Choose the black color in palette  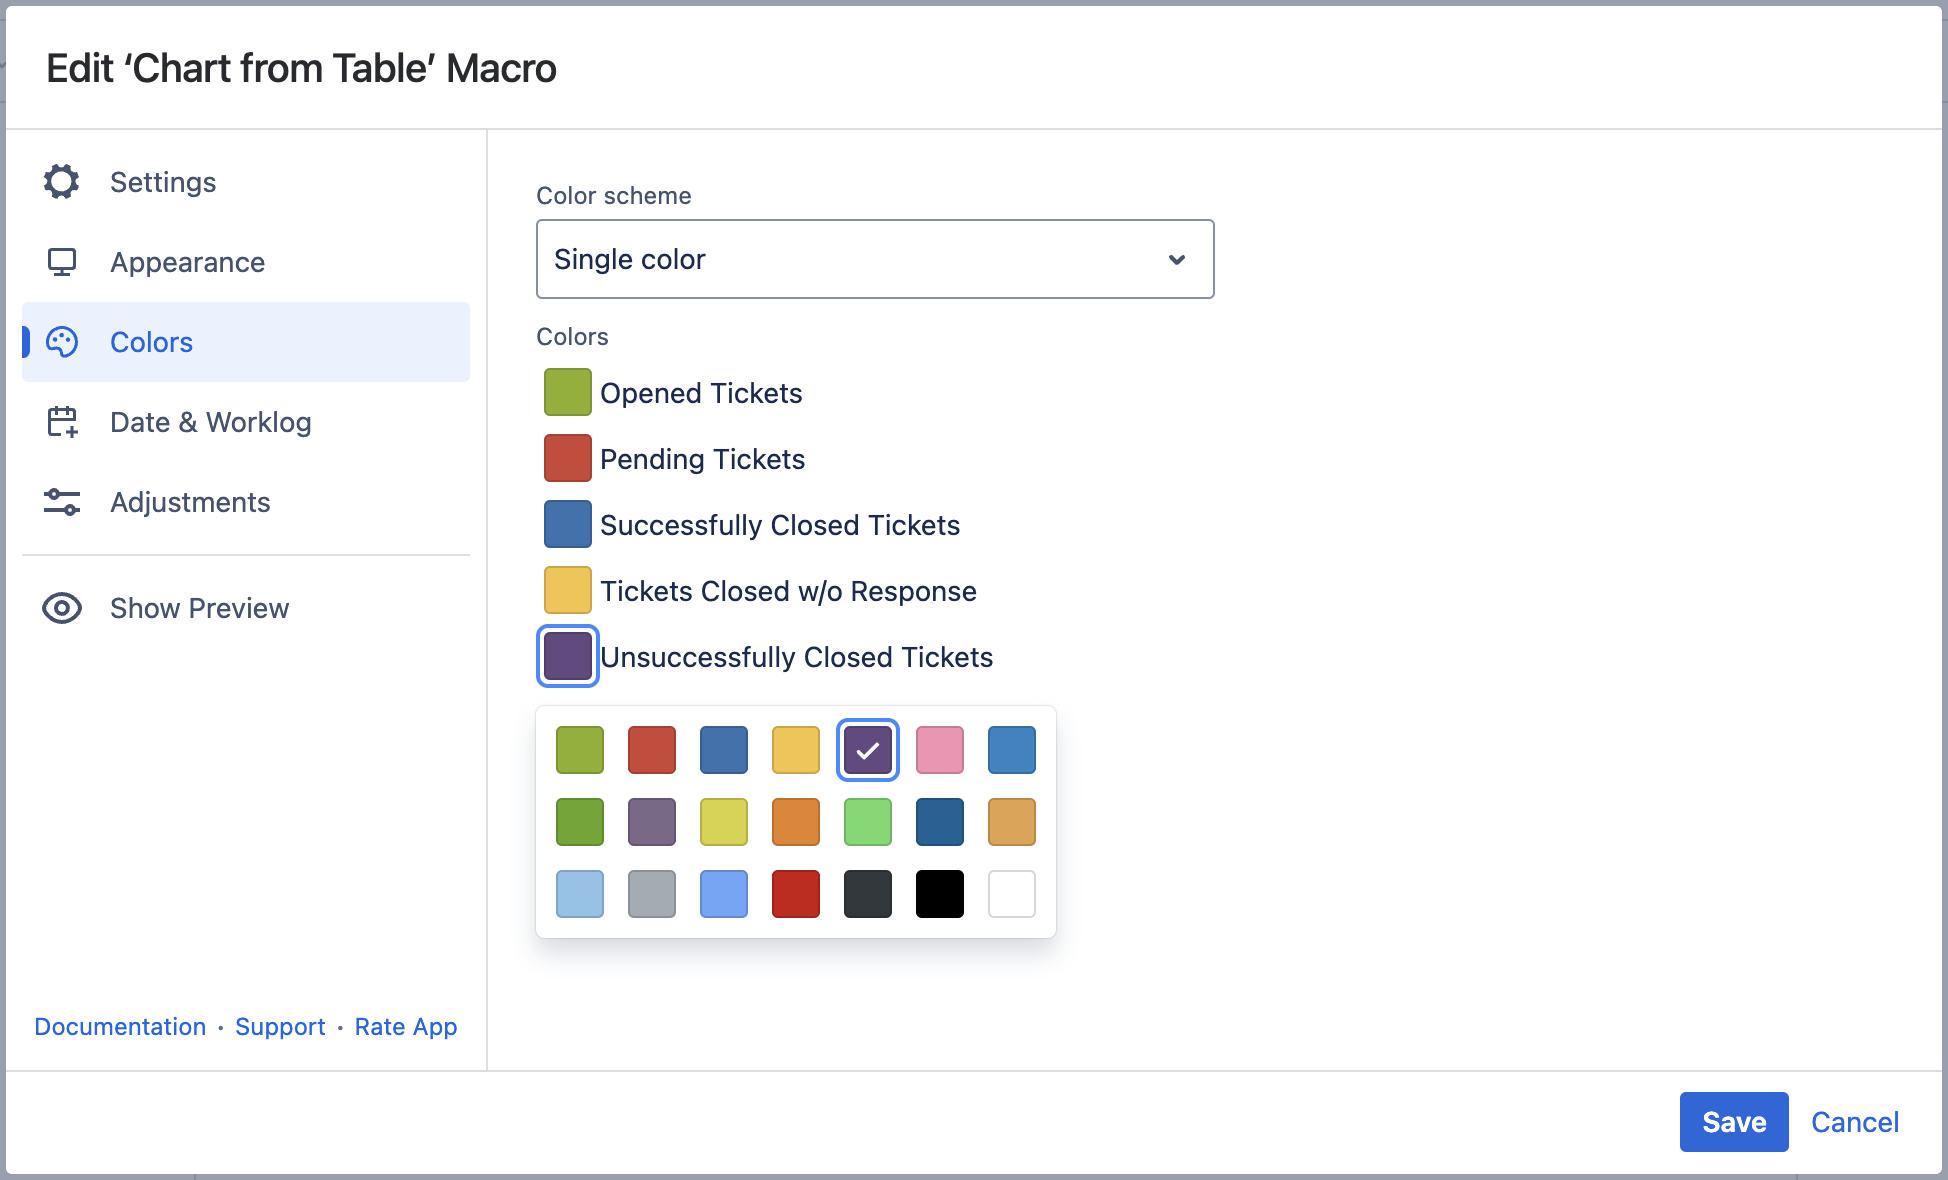pos(939,894)
